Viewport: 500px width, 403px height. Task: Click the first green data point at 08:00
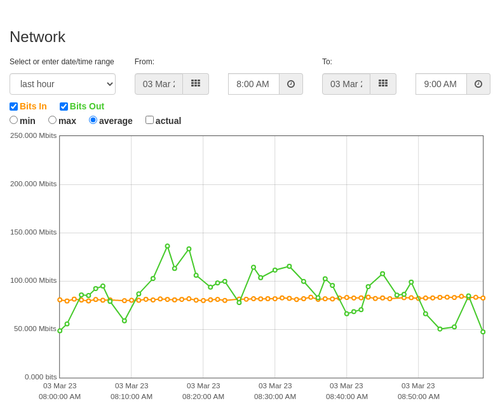(60, 331)
